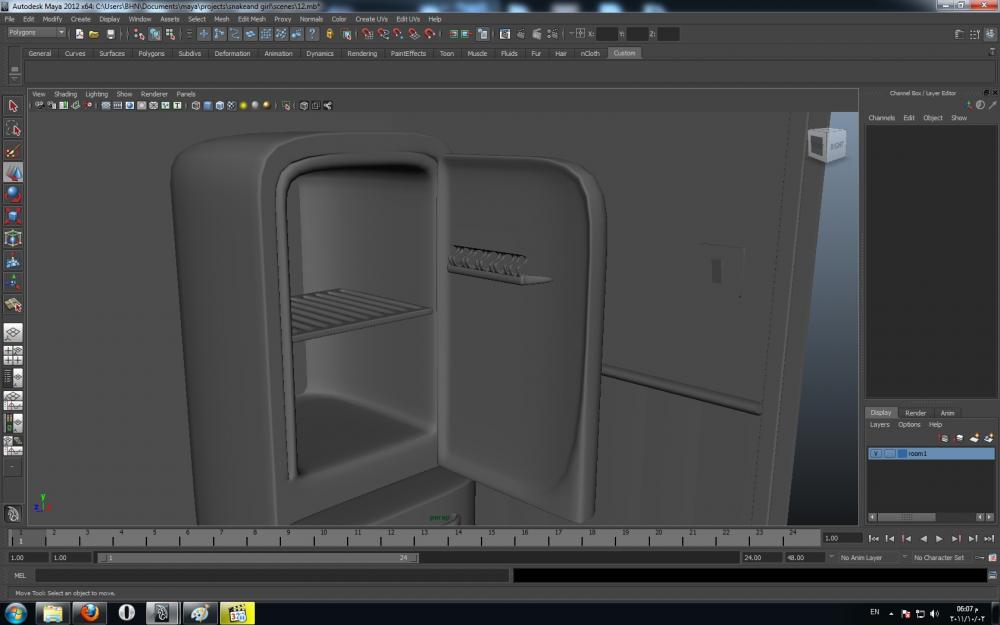The height and width of the screenshot is (625, 1000).
Task: Switch to the Rendering shelf tab
Action: [x=362, y=54]
